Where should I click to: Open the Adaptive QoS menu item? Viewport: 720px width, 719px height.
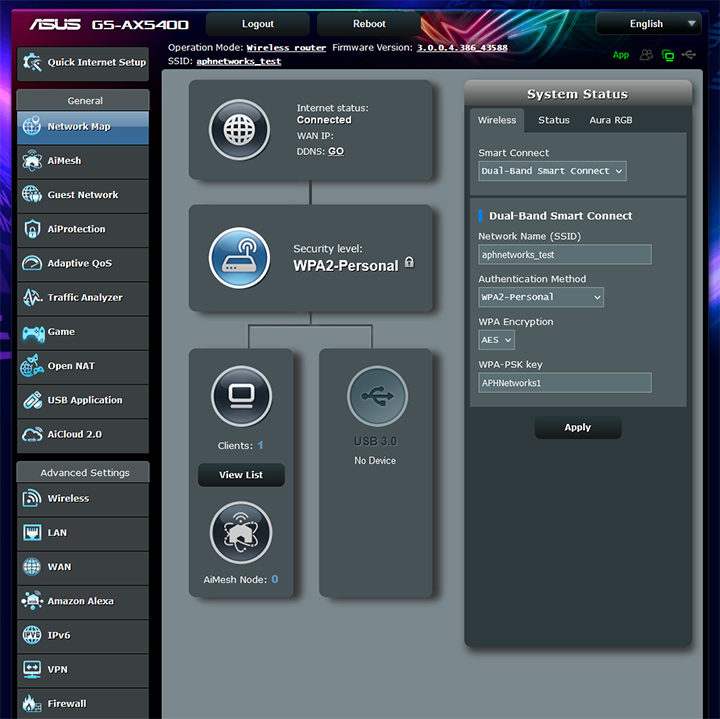pyautogui.click(x=83, y=264)
